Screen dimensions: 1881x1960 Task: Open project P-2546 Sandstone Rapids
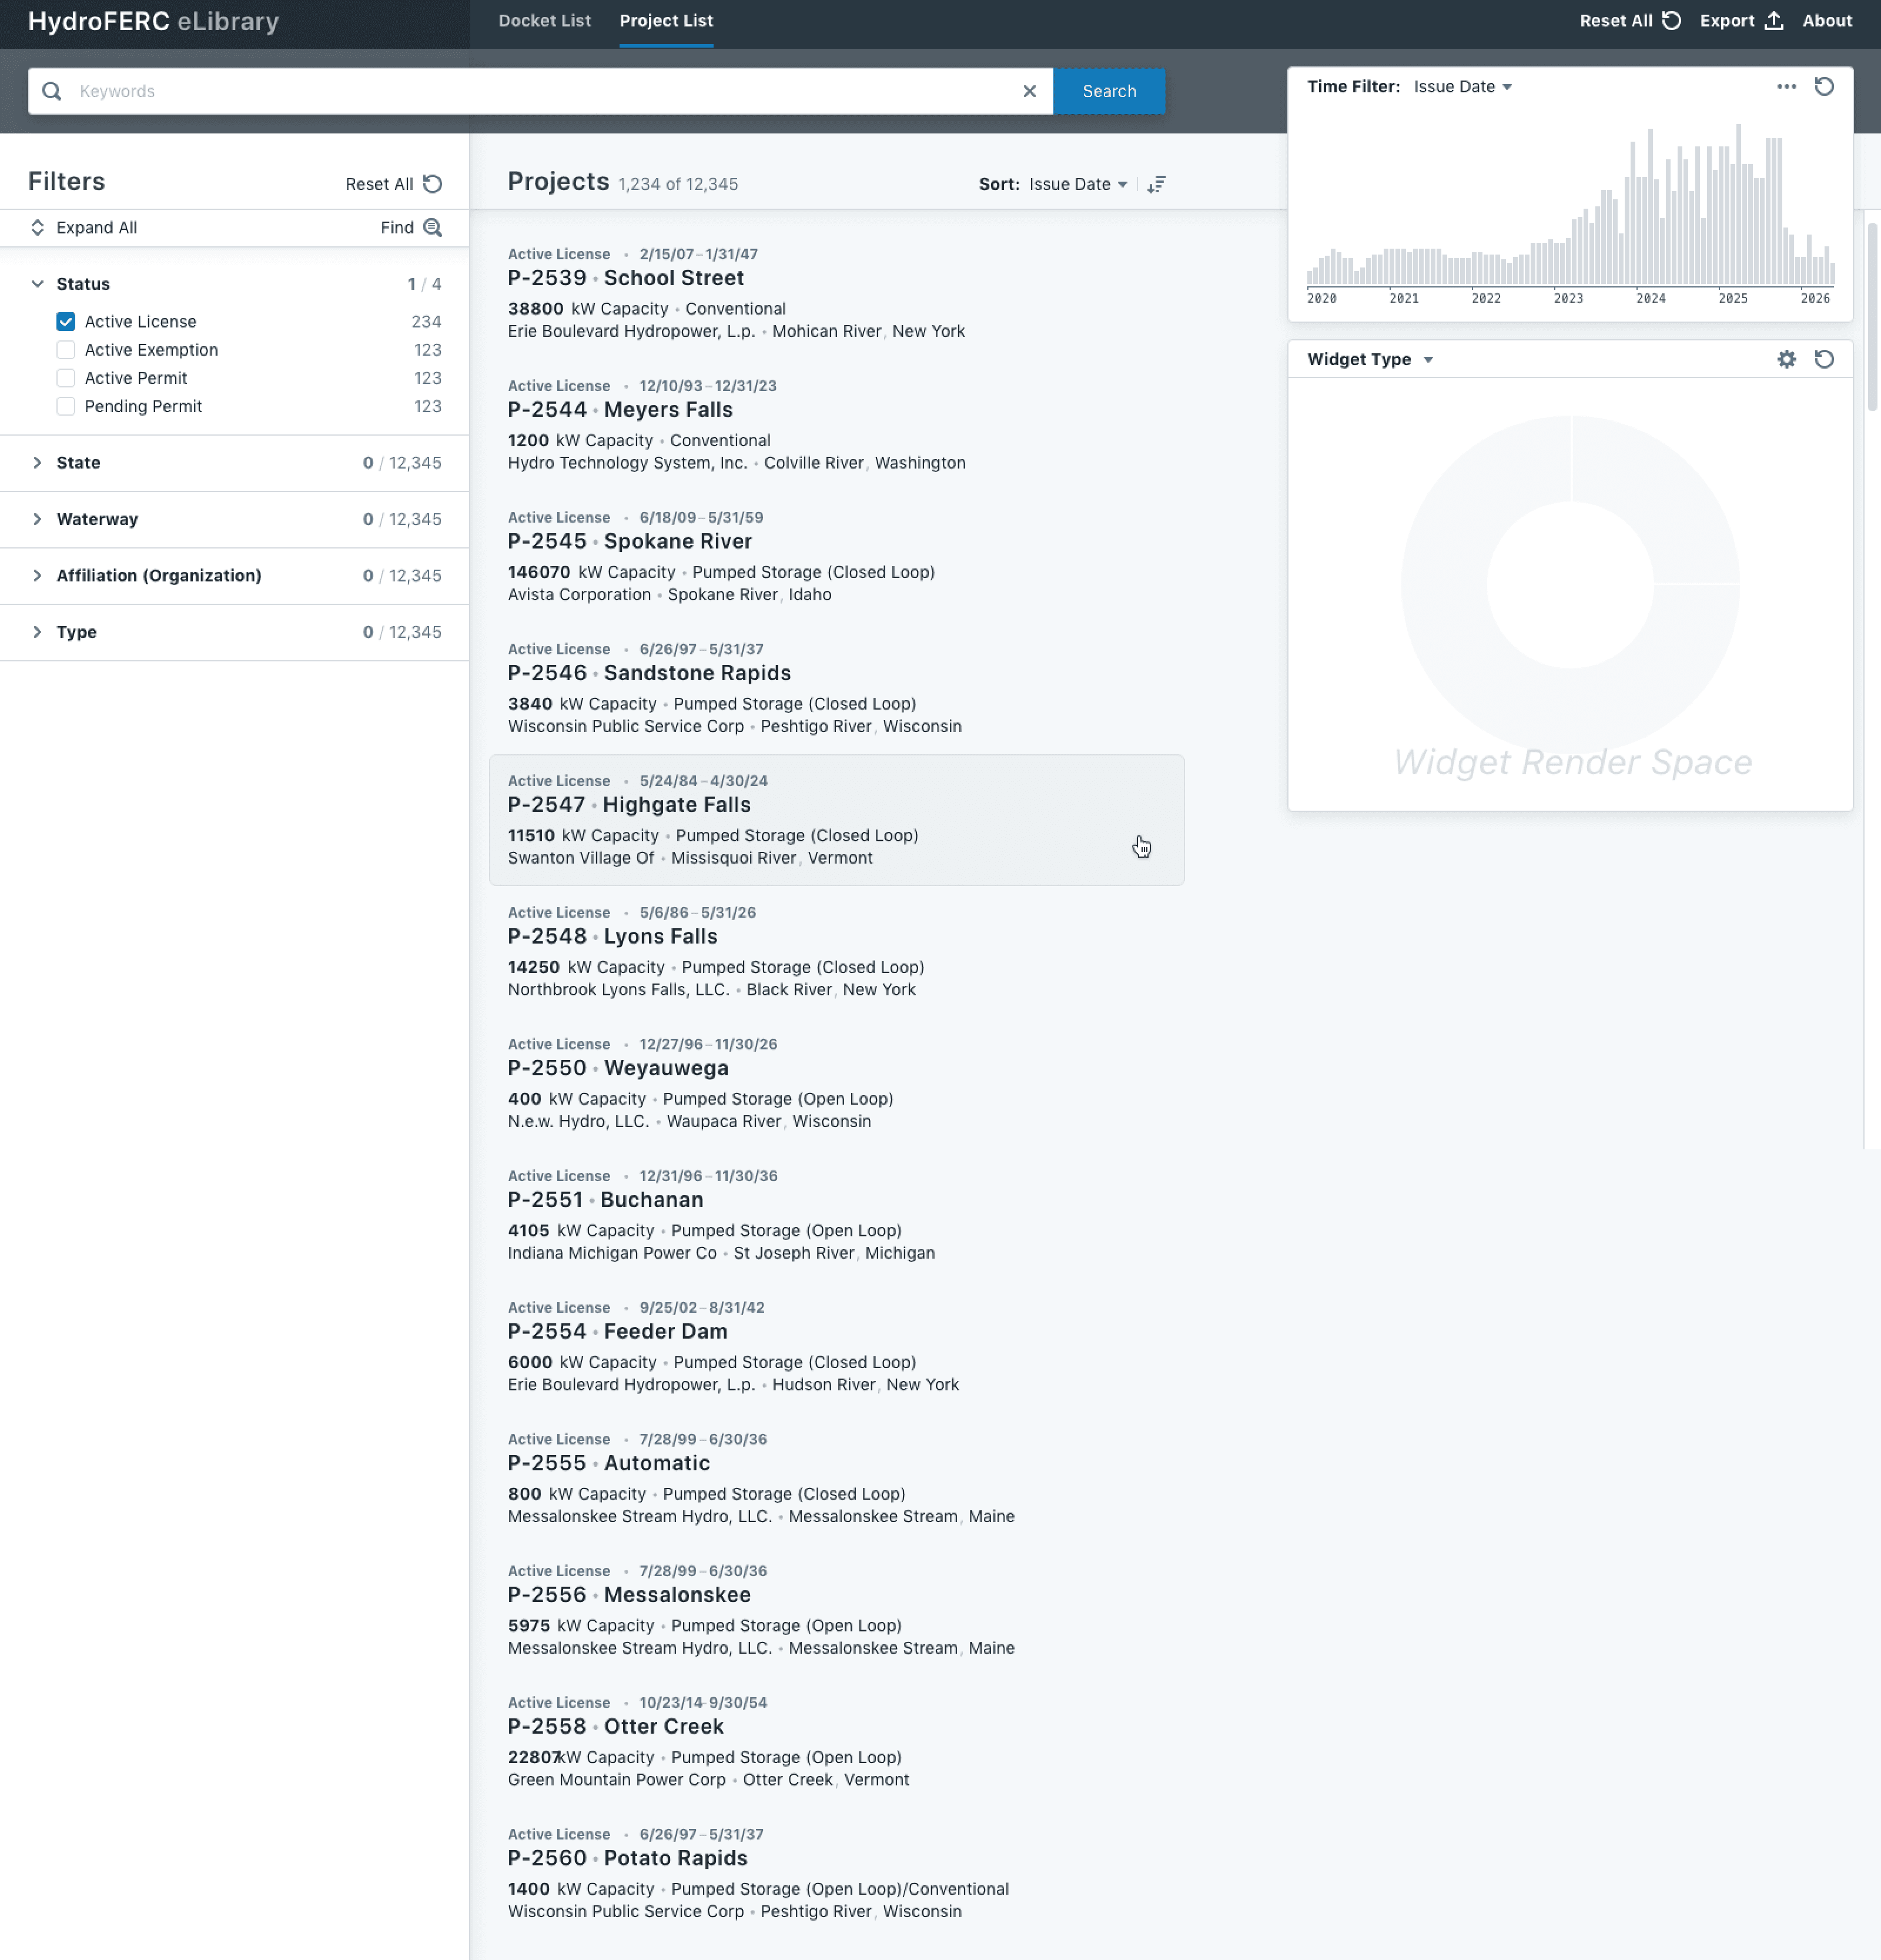836,688
